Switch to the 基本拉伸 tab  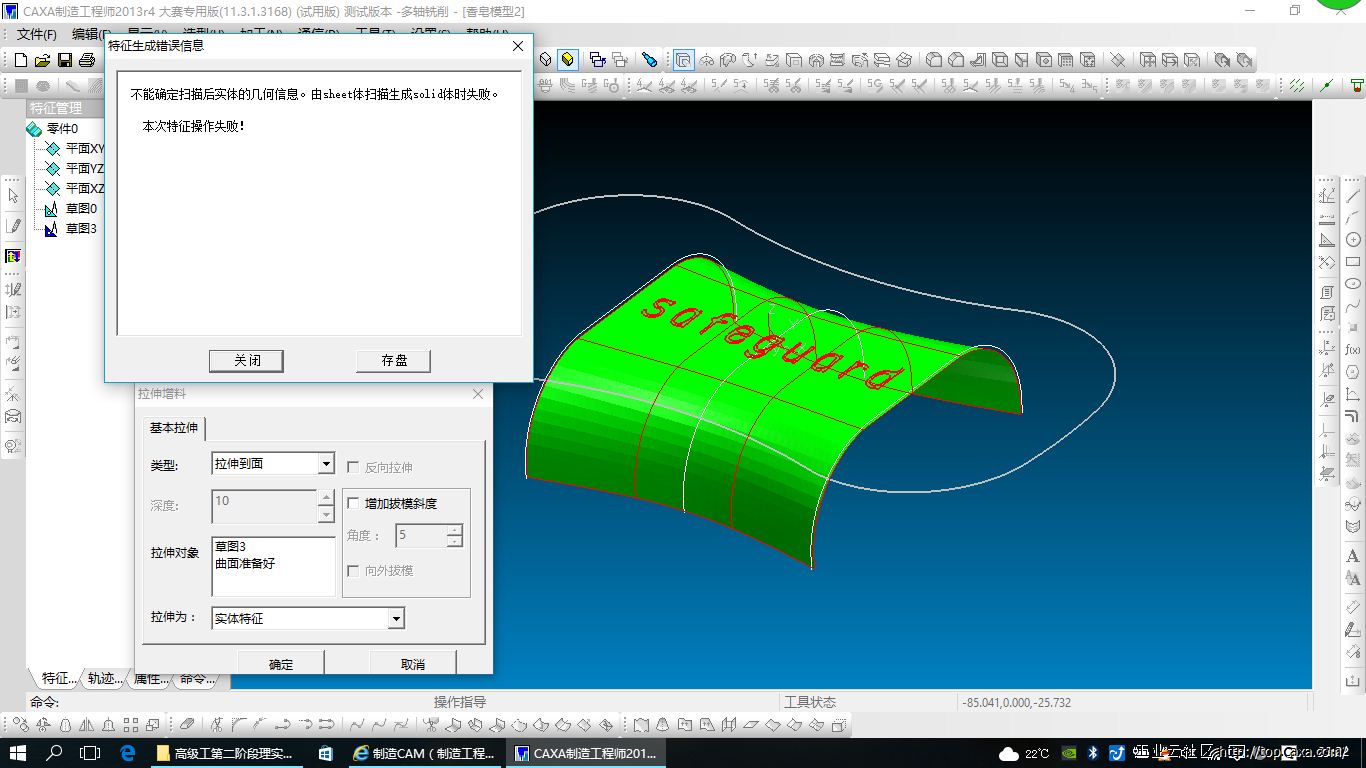[174, 428]
